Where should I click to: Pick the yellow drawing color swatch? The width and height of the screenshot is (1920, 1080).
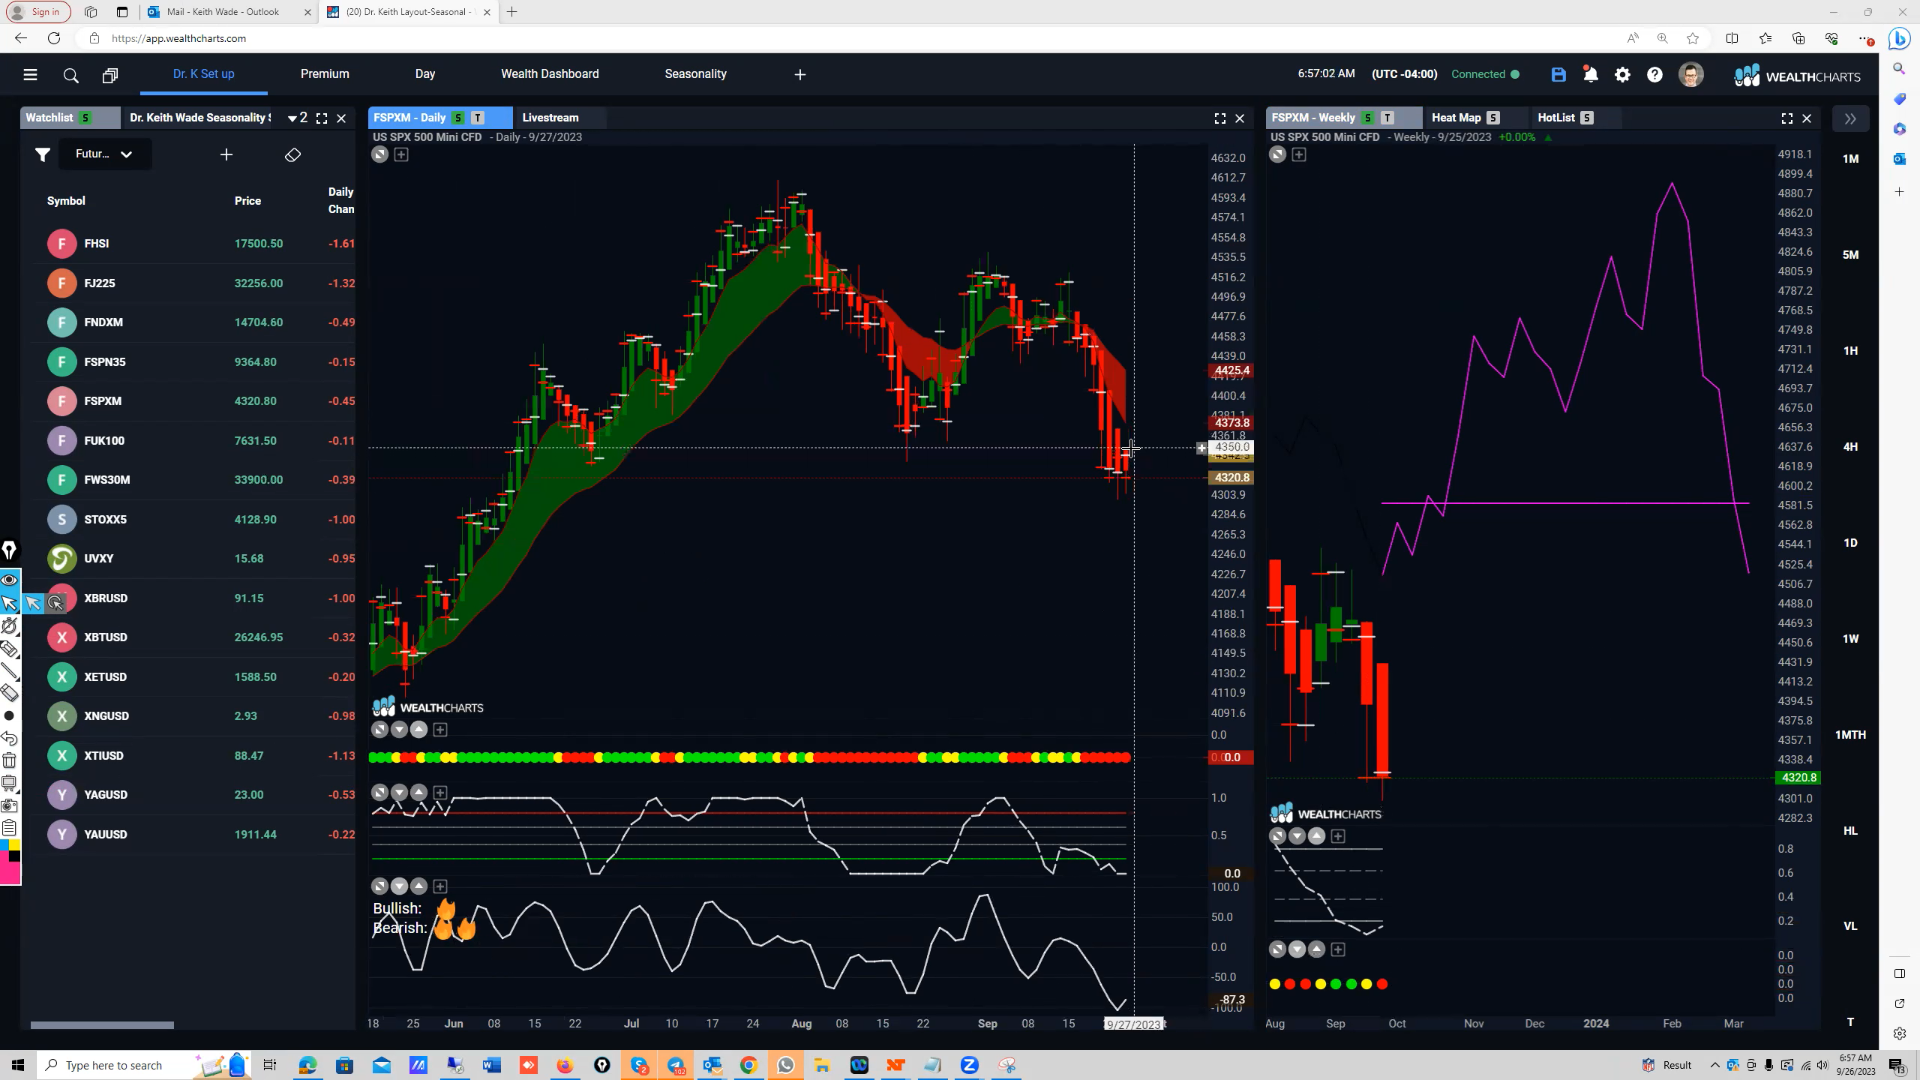coord(14,846)
